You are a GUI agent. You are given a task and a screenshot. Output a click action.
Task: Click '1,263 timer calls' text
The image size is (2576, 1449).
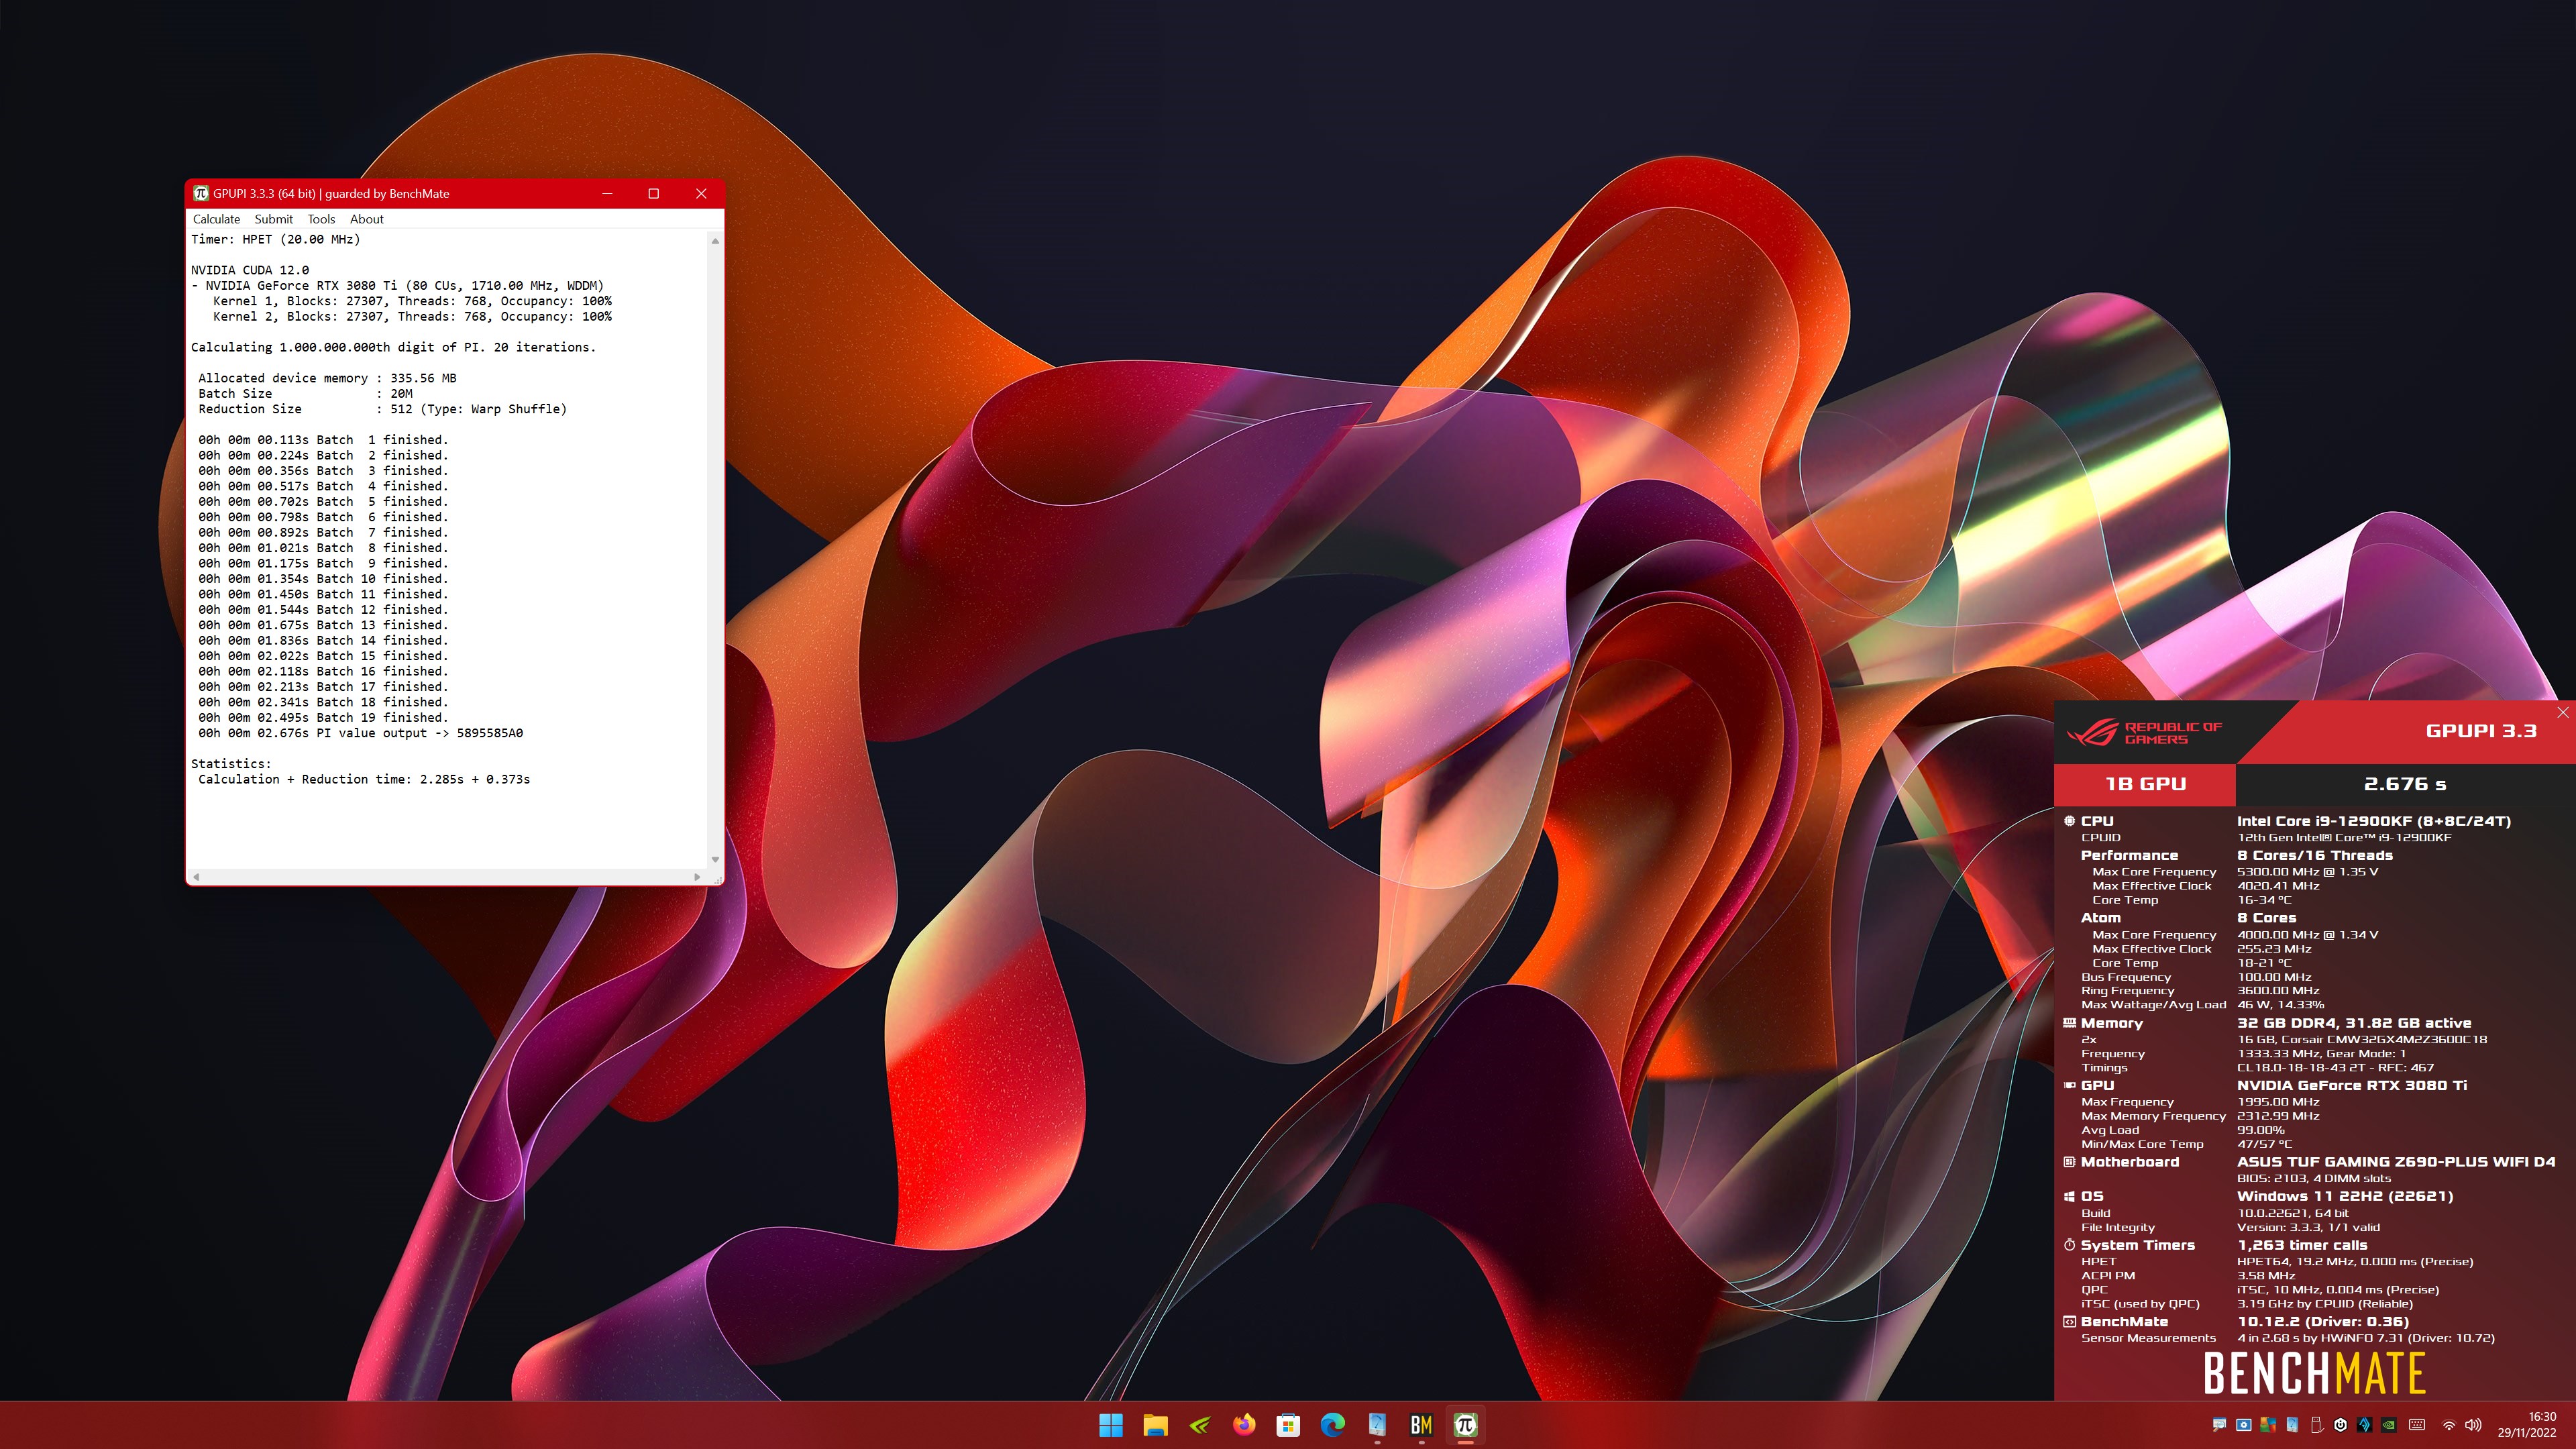[2302, 1245]
